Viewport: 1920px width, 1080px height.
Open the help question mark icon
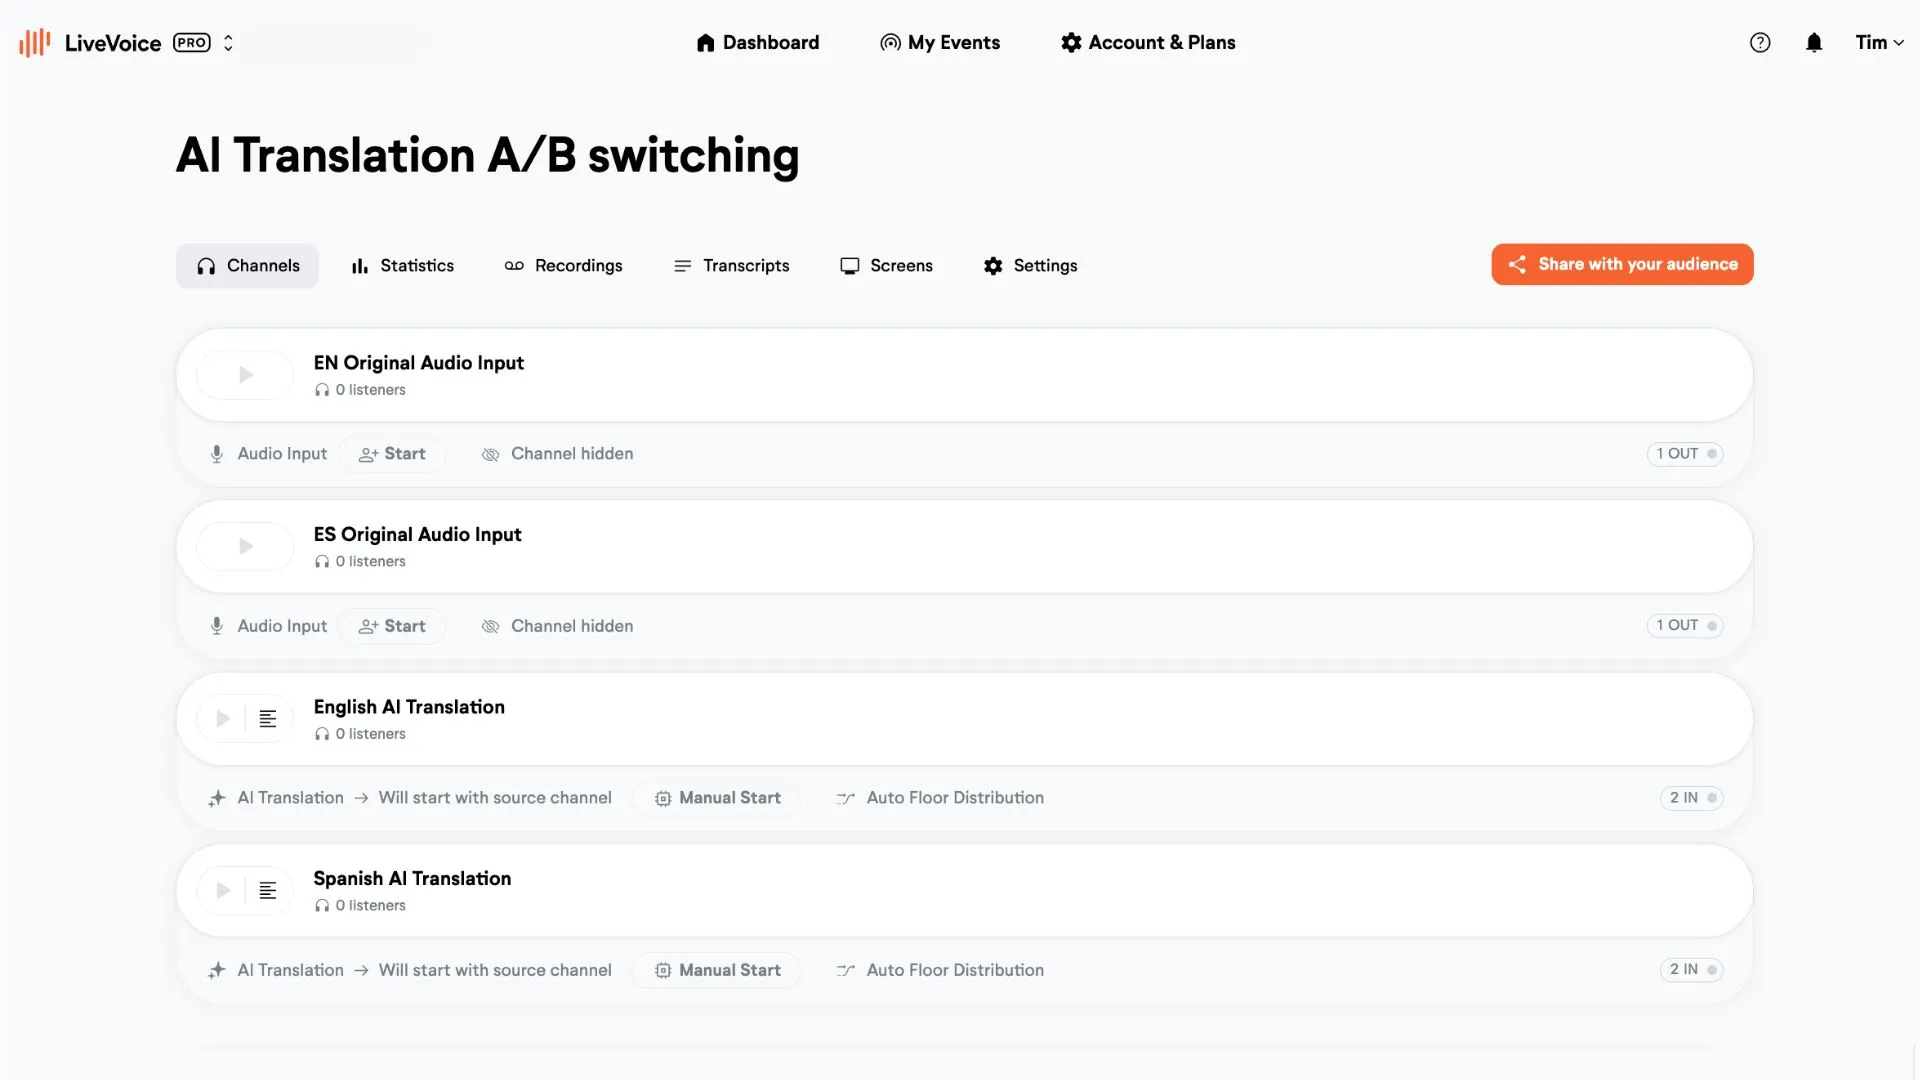(x=1760, y=42)
